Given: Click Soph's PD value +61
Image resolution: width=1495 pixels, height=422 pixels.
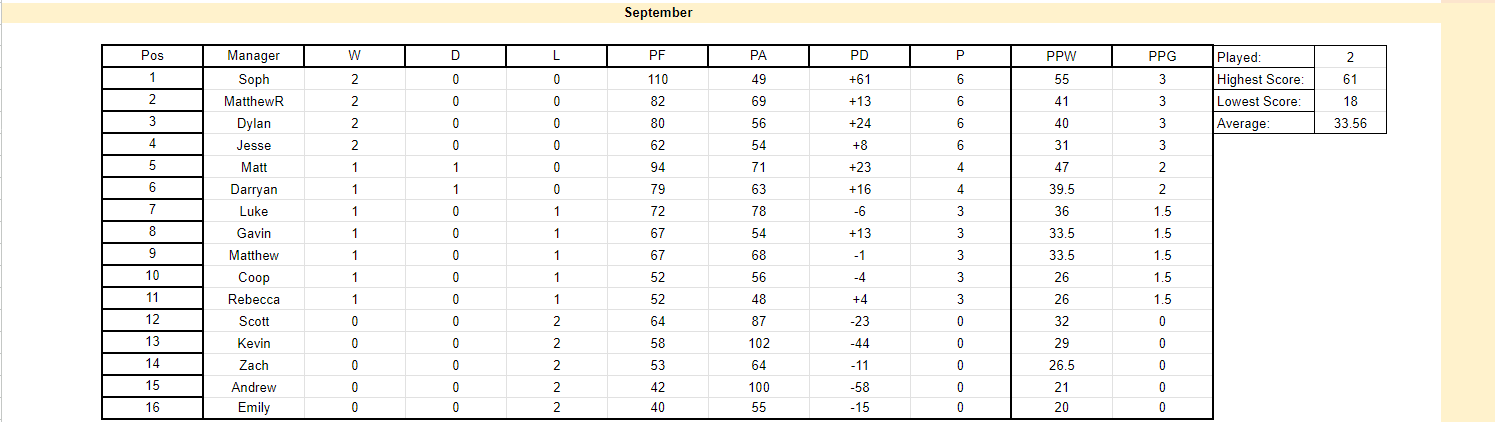Looking at the screenshot, I should point(859,79).
